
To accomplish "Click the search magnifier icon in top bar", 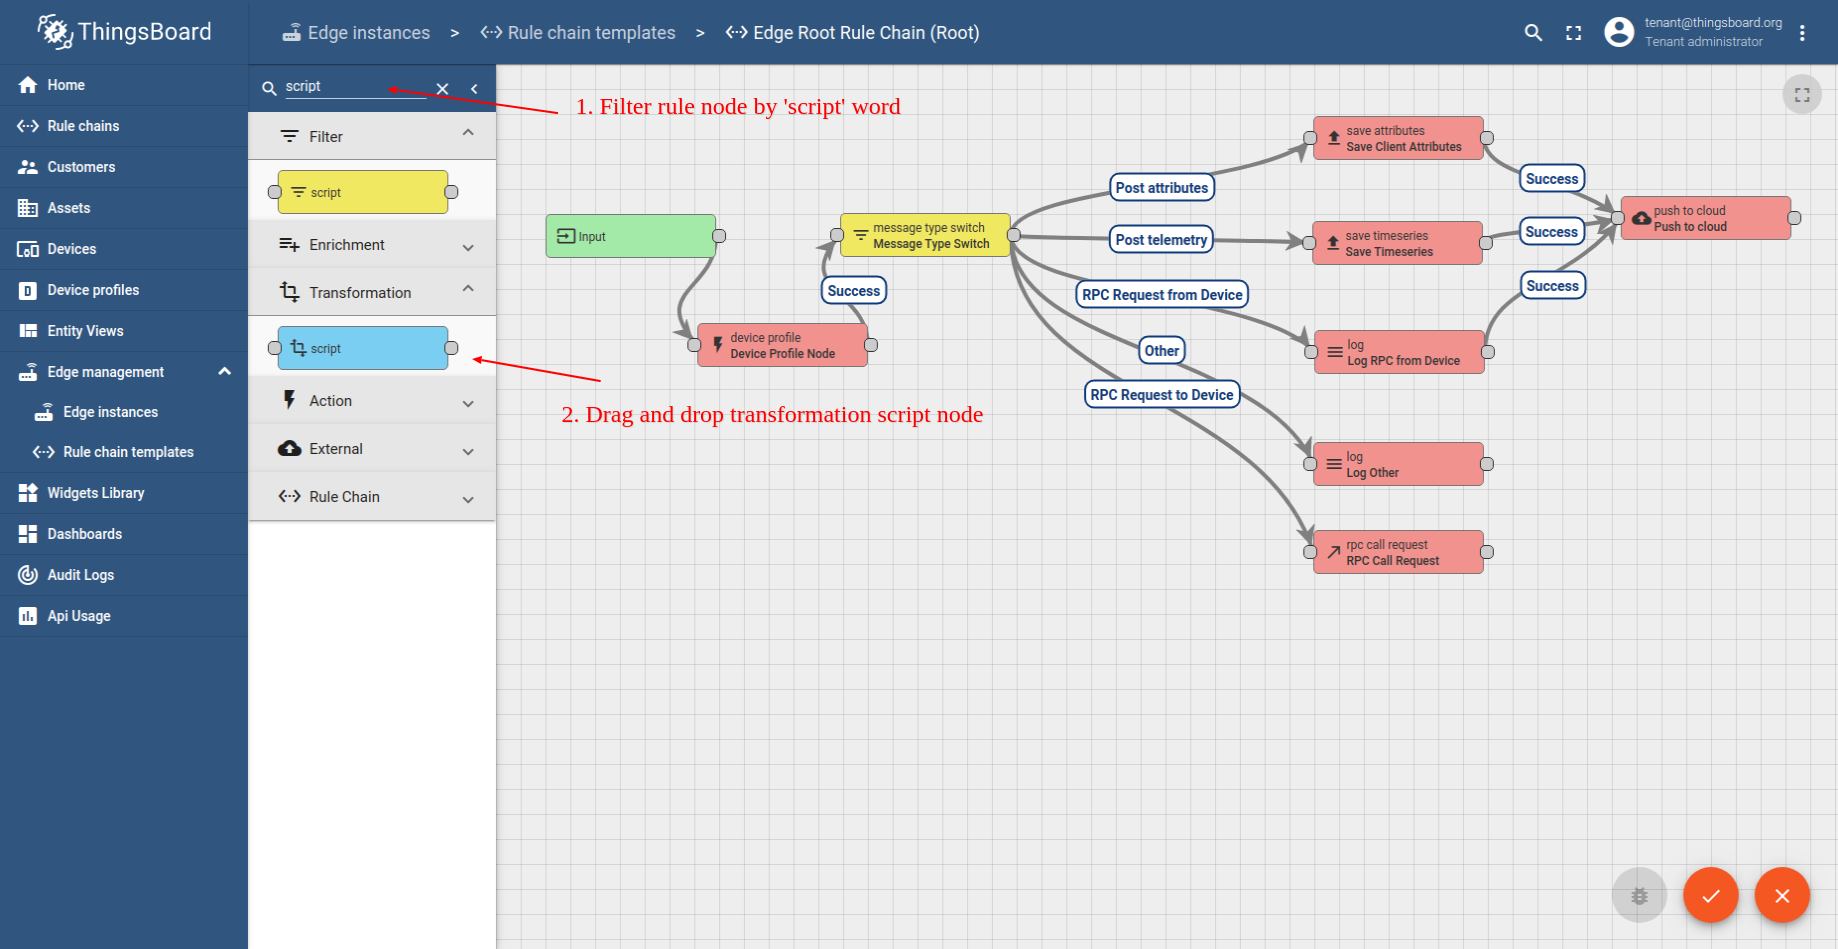I will tap(1533, 33).
